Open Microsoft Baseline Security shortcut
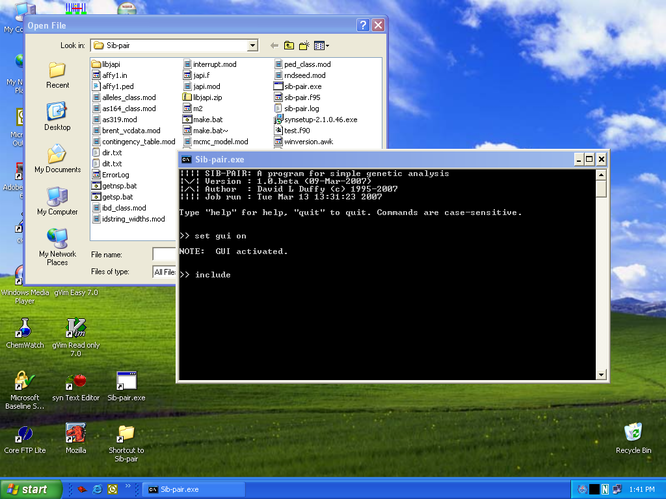Screen dimensions: 666x499 (x=25, y=390)
